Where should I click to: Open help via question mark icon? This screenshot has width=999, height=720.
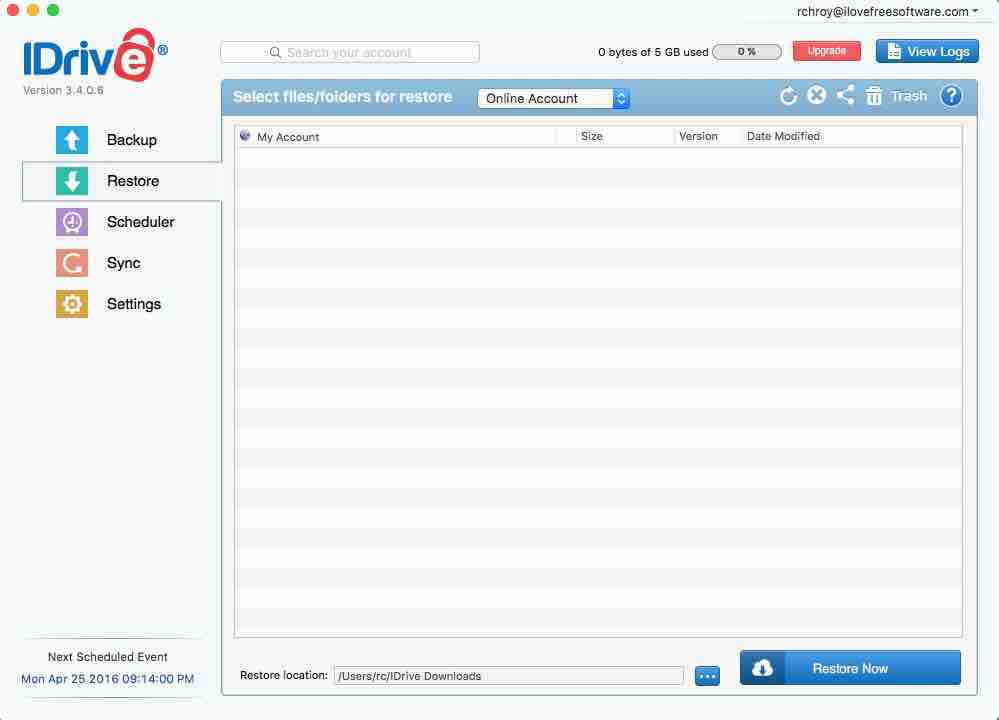(951, 96)
